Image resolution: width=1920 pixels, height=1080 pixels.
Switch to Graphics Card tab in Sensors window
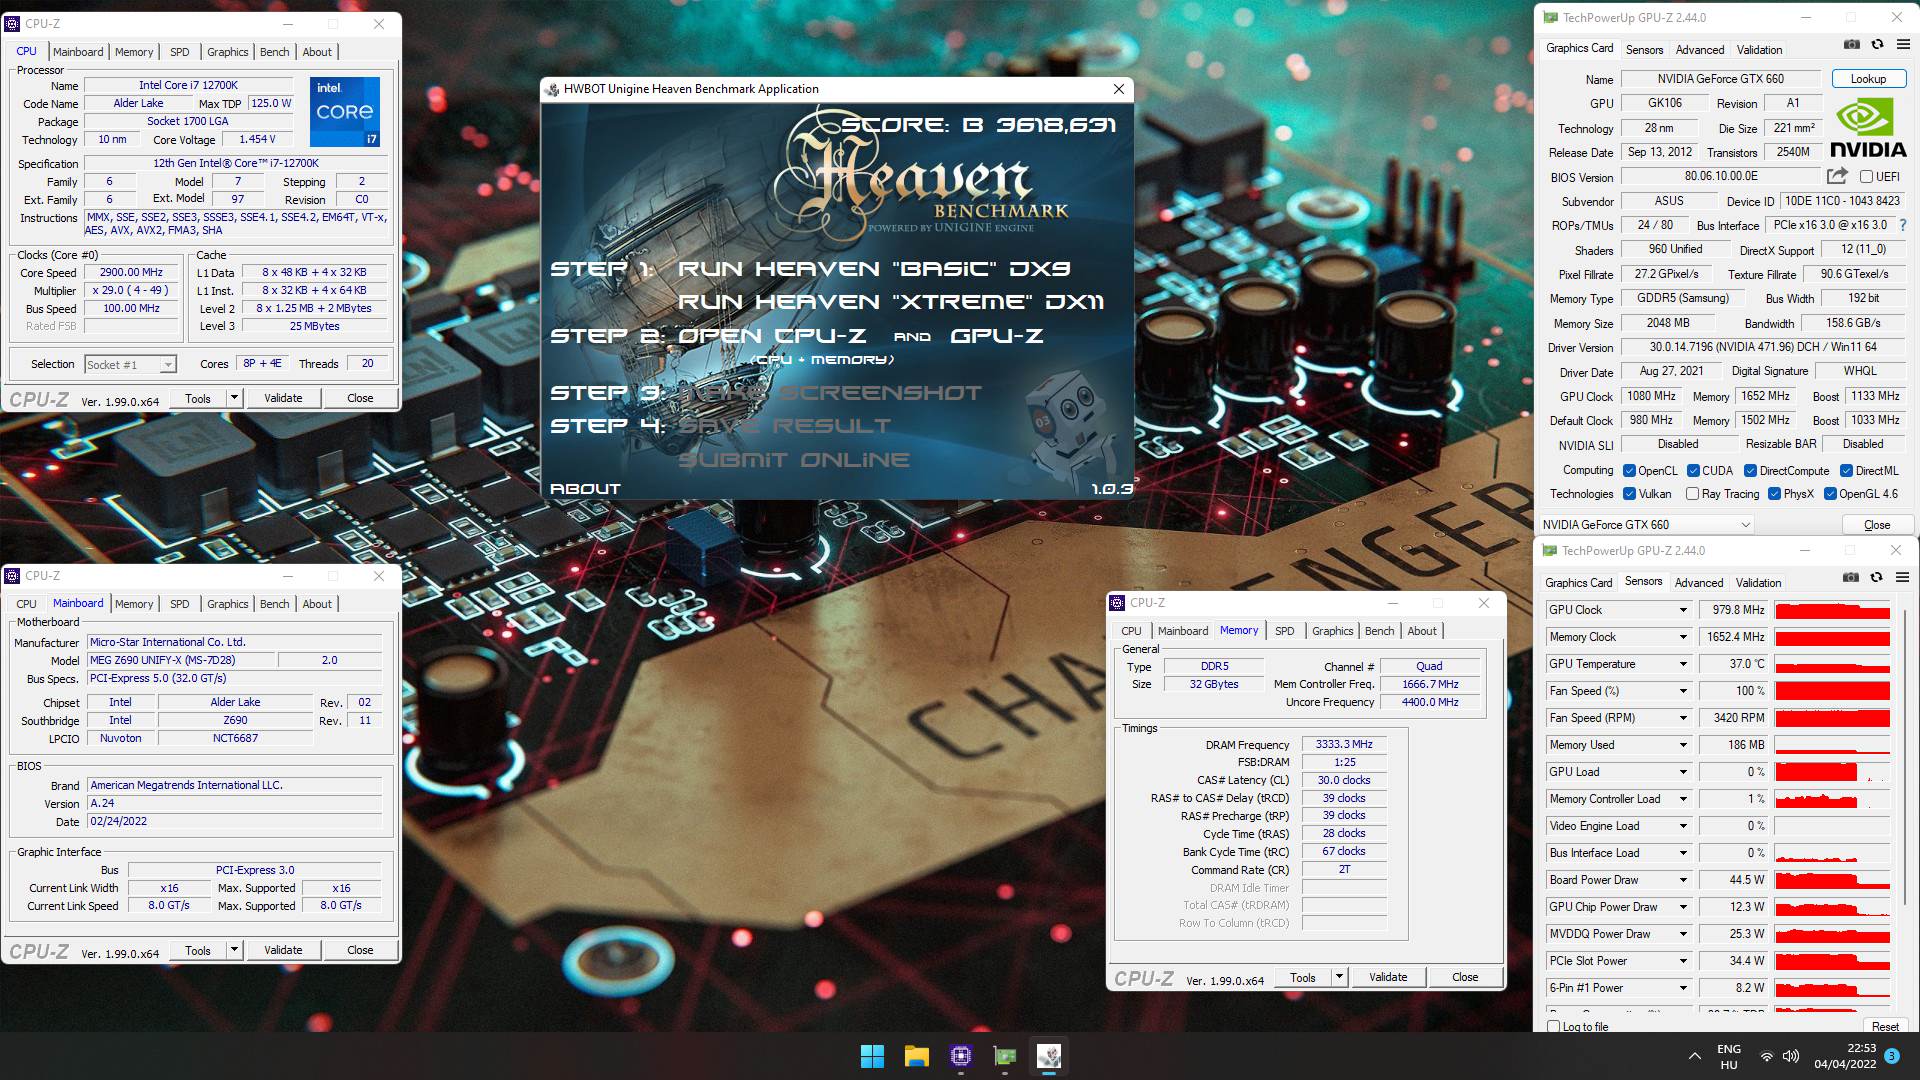pos(1578,582)
